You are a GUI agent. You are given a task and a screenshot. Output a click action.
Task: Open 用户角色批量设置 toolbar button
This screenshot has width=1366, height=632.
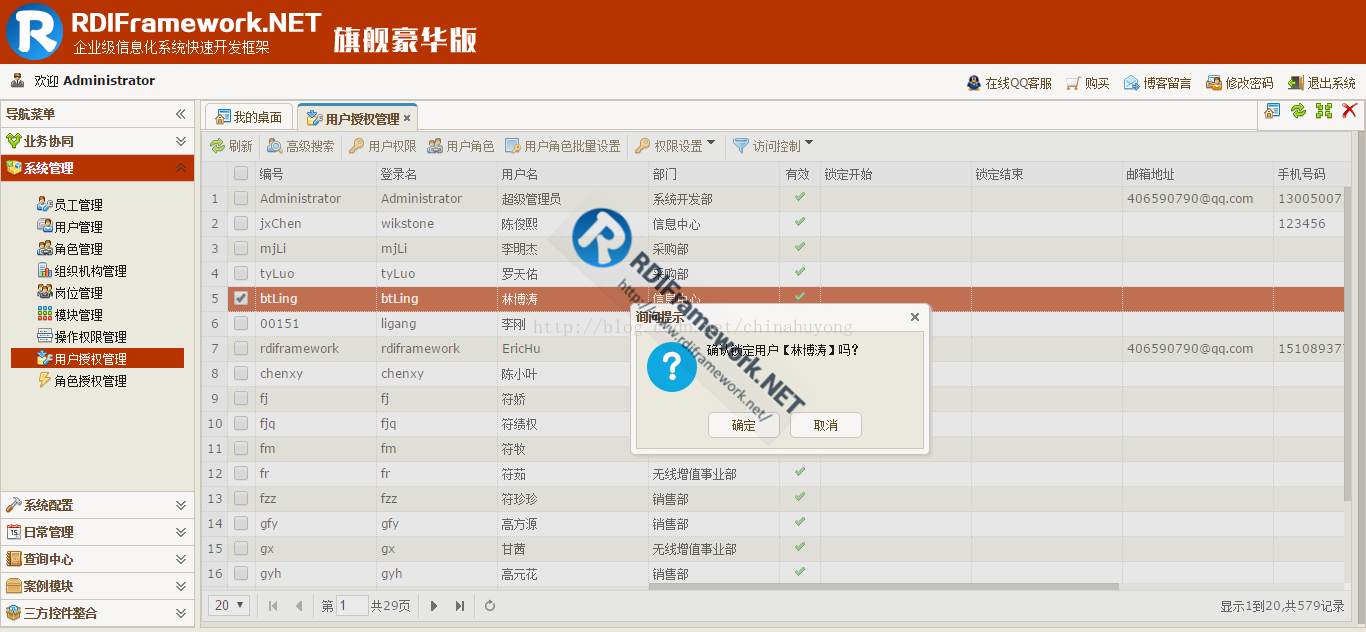pyautogui.click(x=563, y=146)
